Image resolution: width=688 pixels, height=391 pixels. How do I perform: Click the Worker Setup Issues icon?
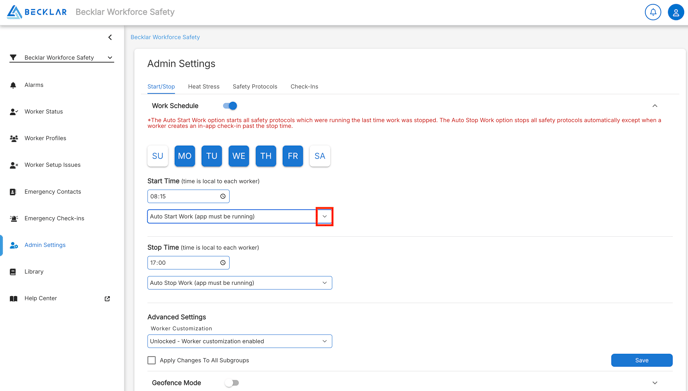(x=14, y=165)
